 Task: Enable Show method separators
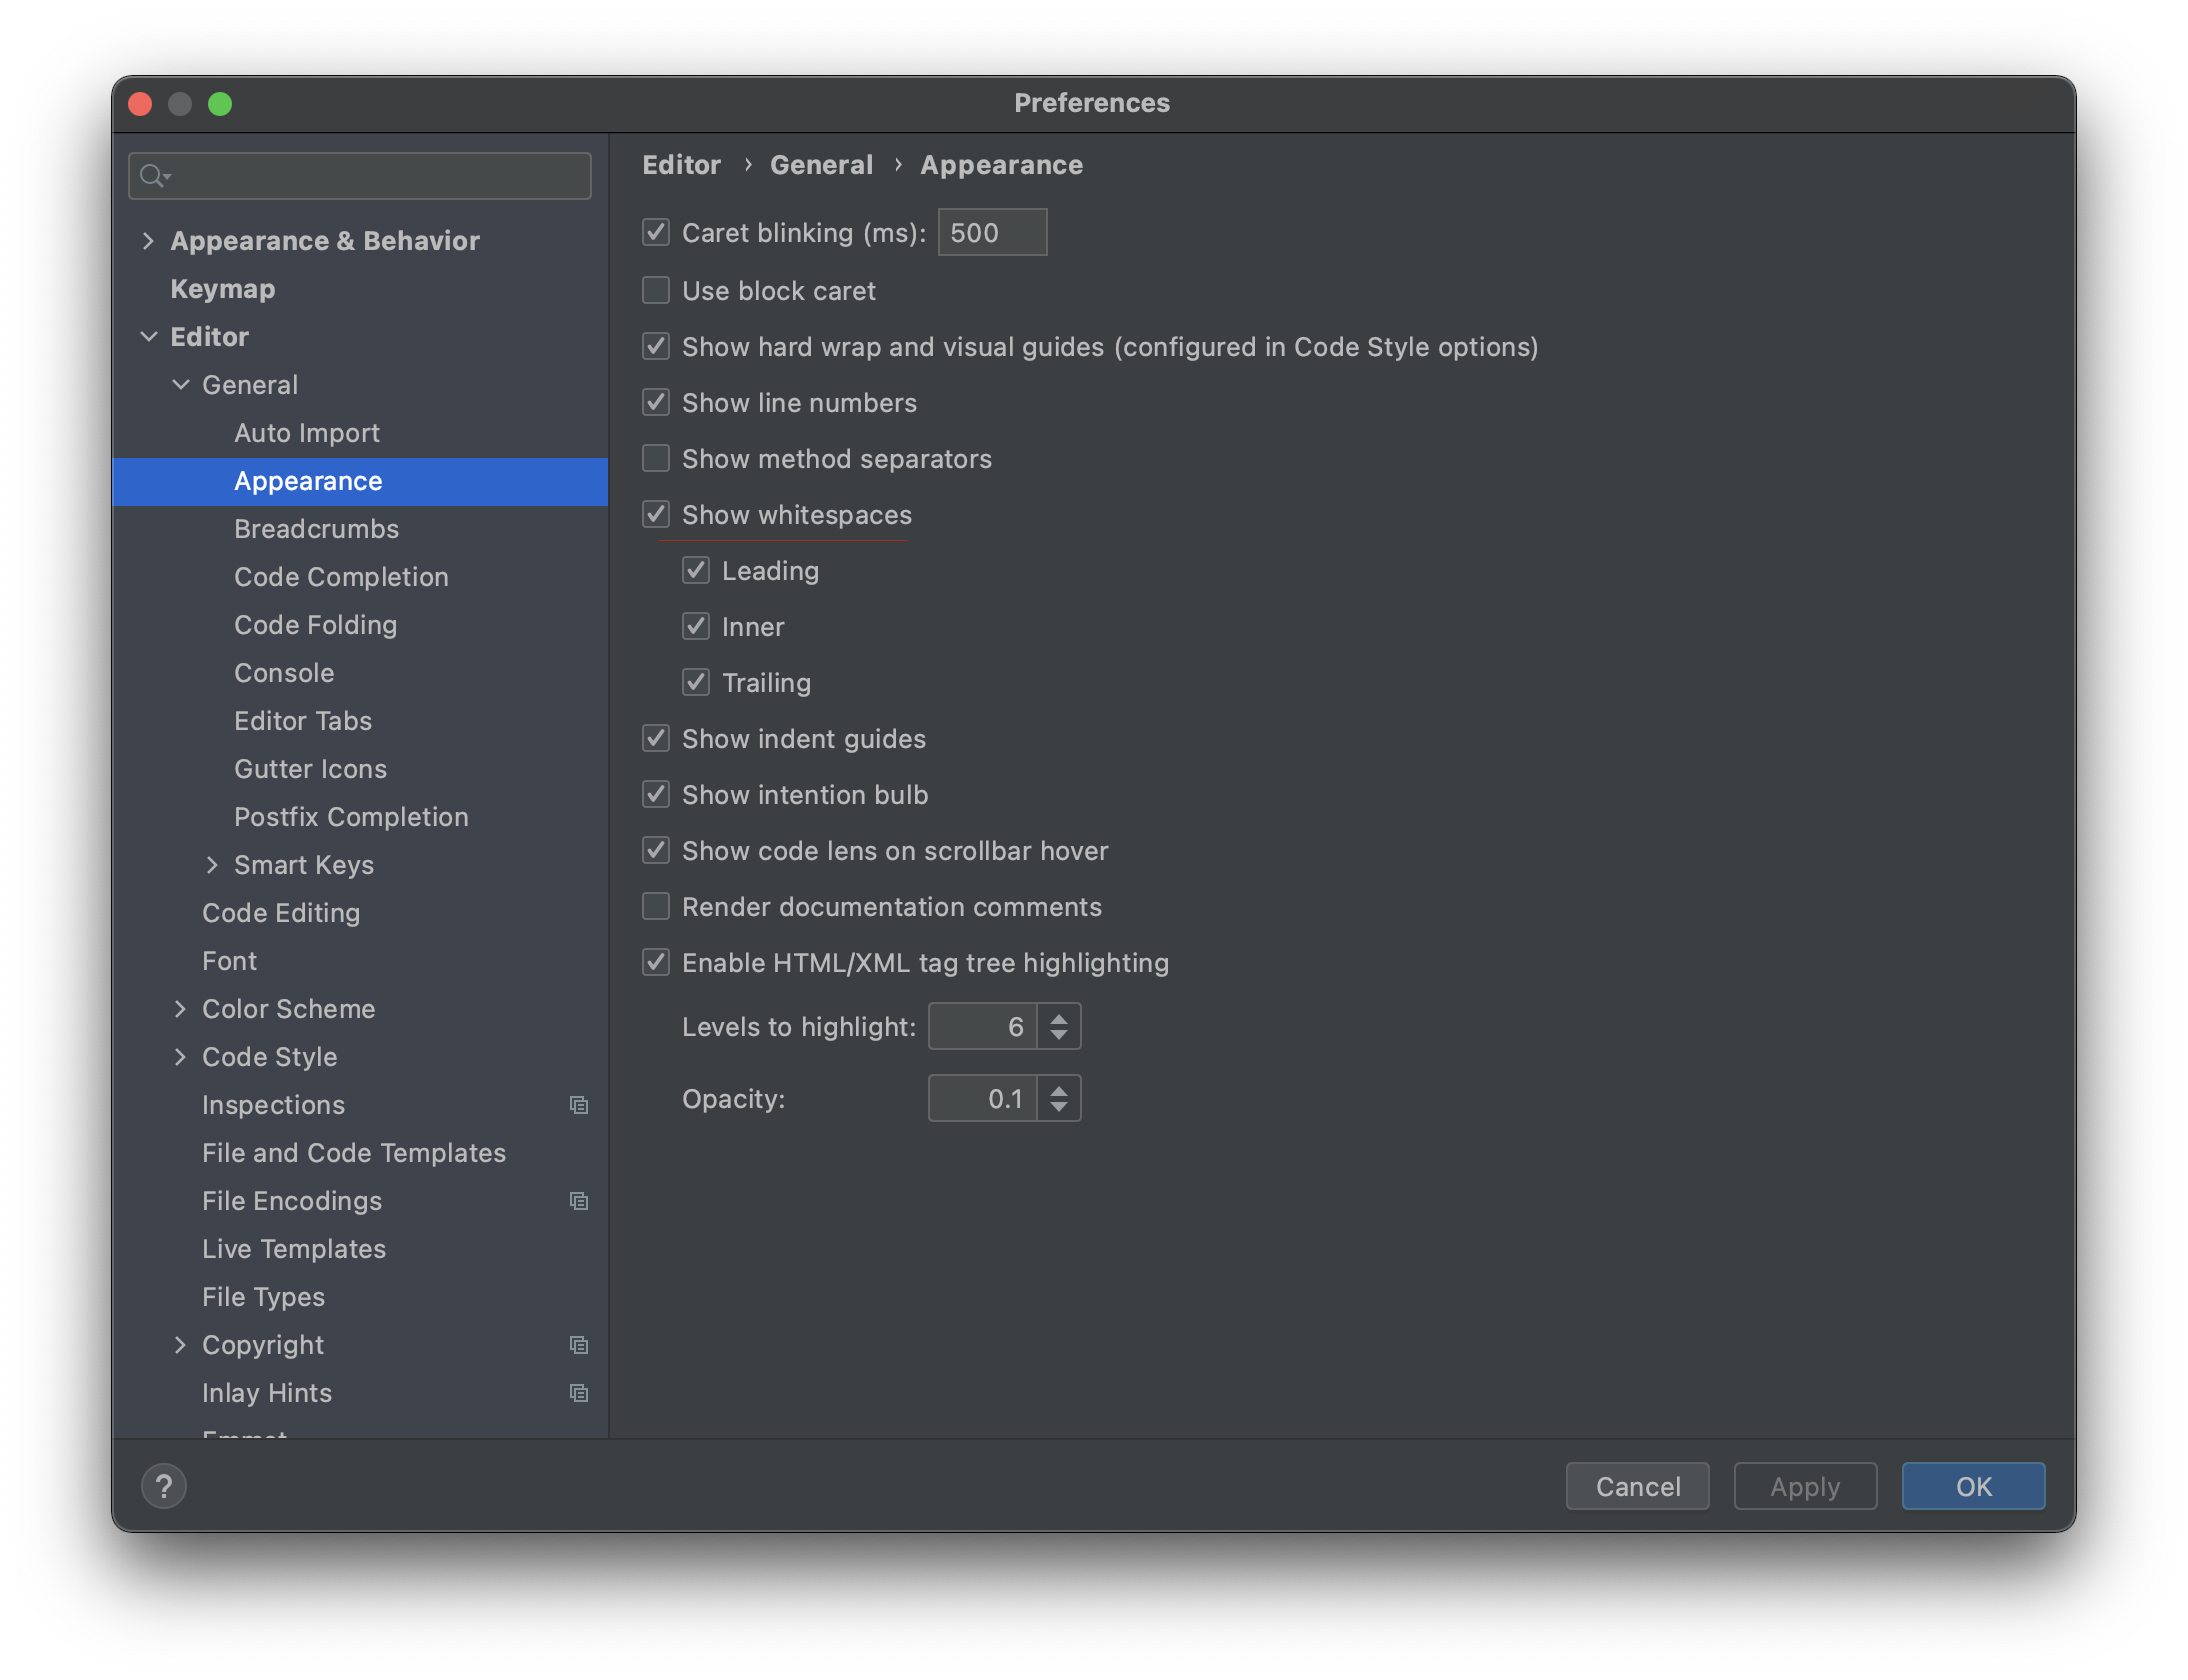pyautogui.click(x=656, y=458)
